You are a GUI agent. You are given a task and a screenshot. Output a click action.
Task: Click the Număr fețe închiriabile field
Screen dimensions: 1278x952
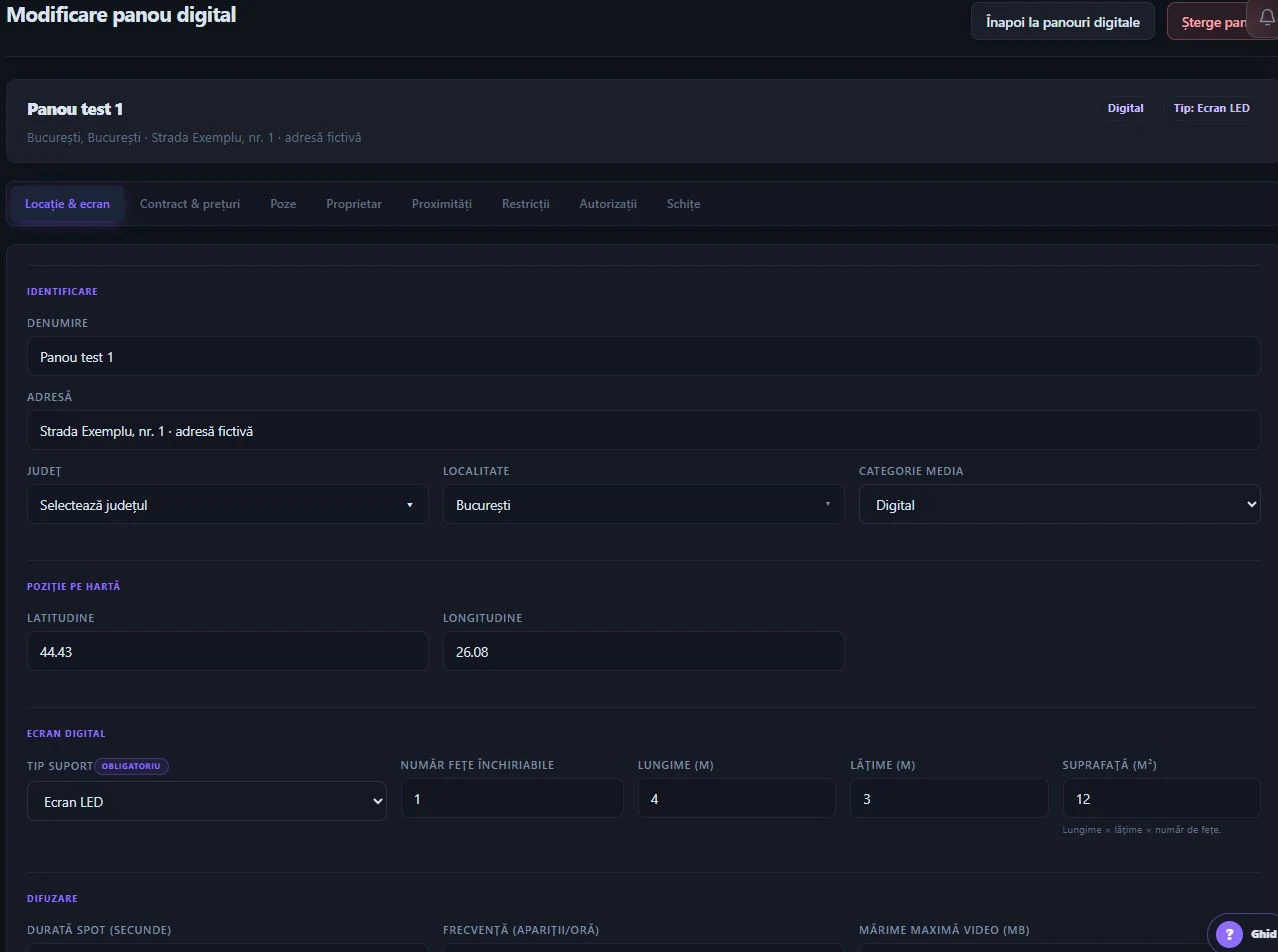point(512,799)
